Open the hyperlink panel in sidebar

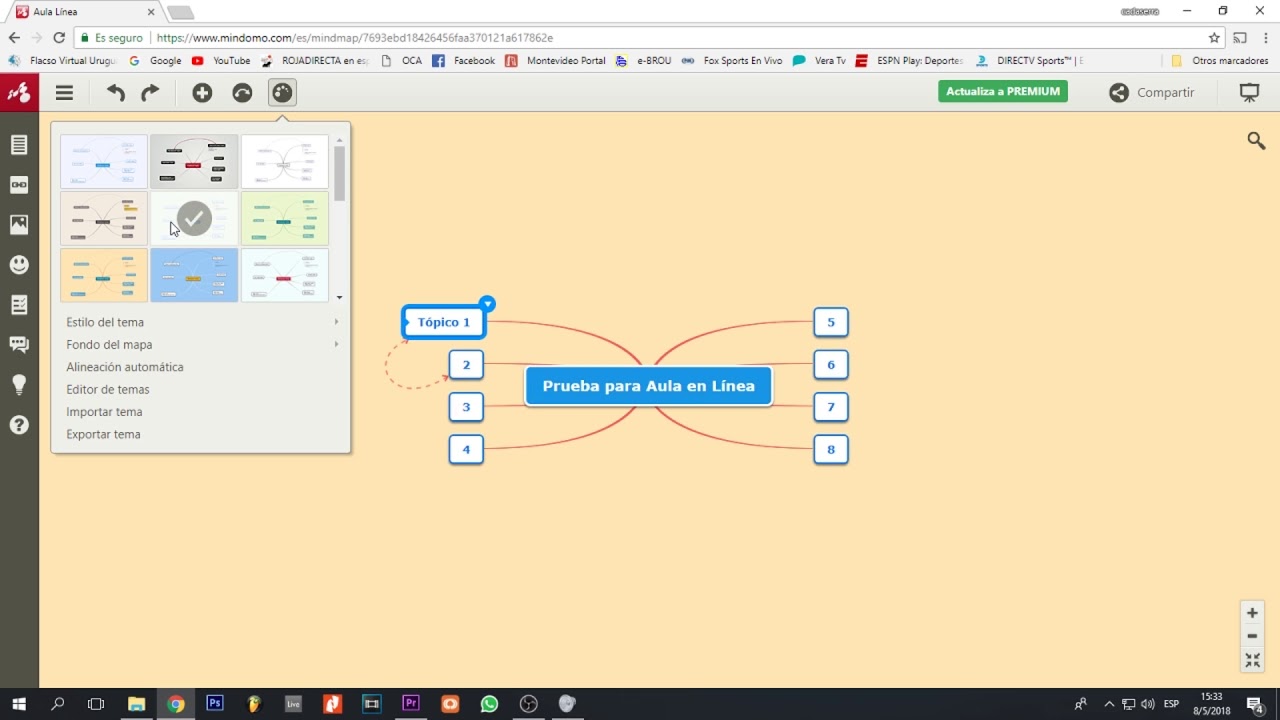(19, 185)
